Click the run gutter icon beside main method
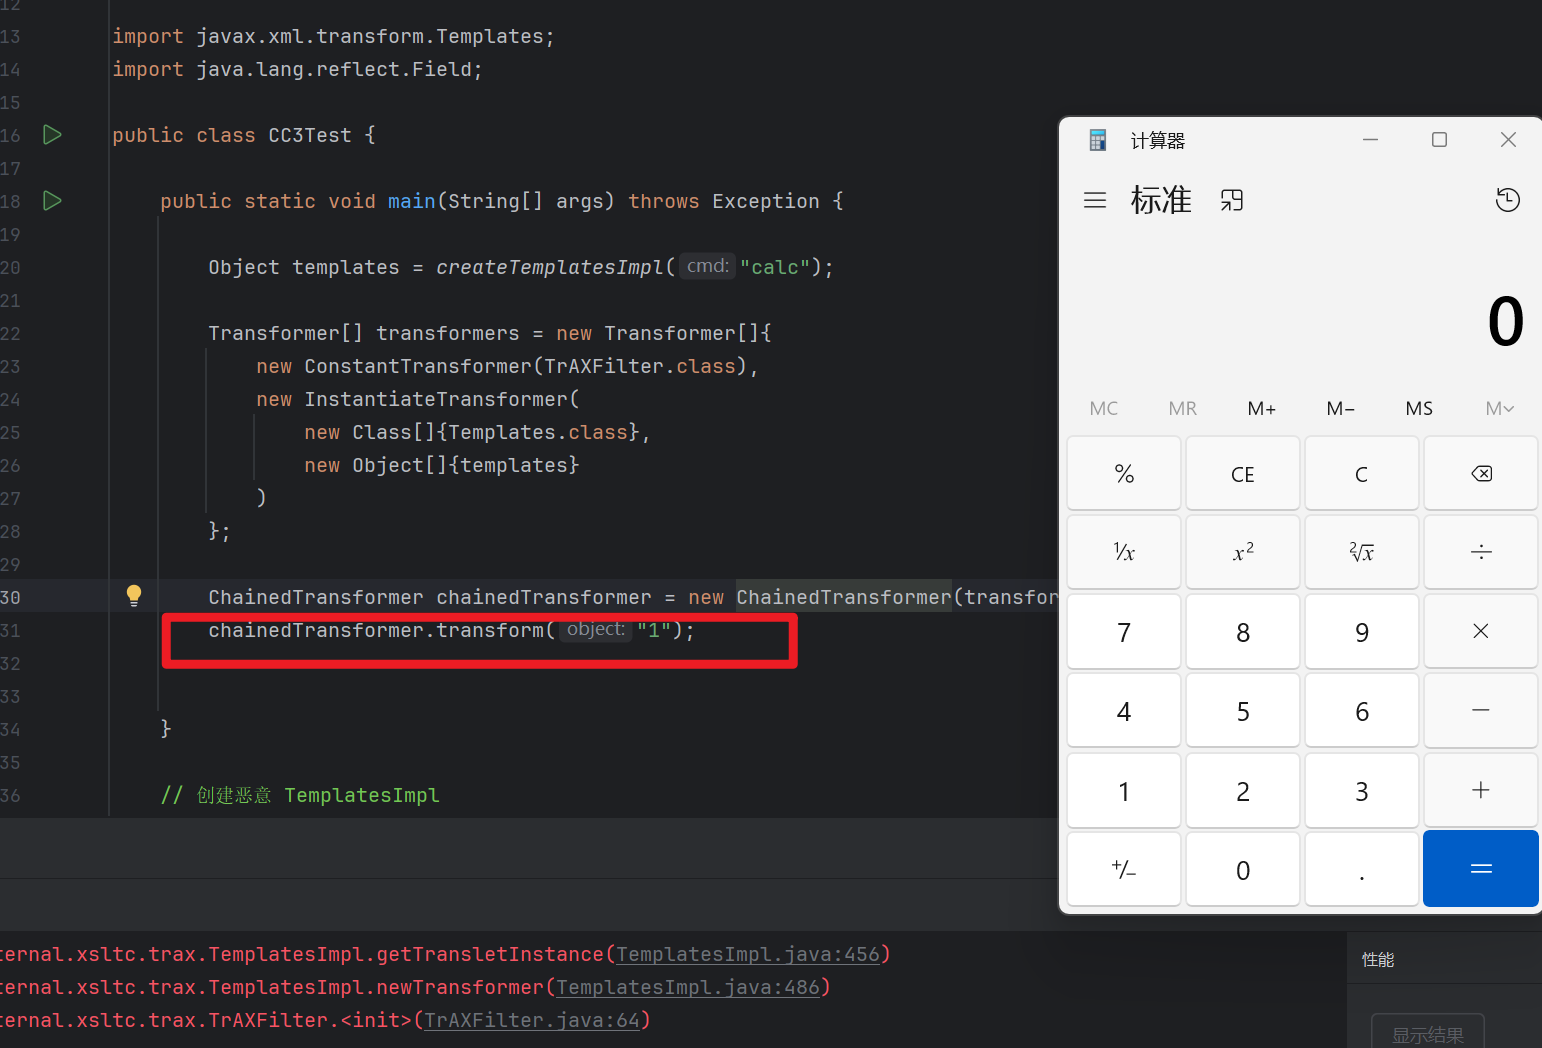1542x1048 pixels. [53, 201]
